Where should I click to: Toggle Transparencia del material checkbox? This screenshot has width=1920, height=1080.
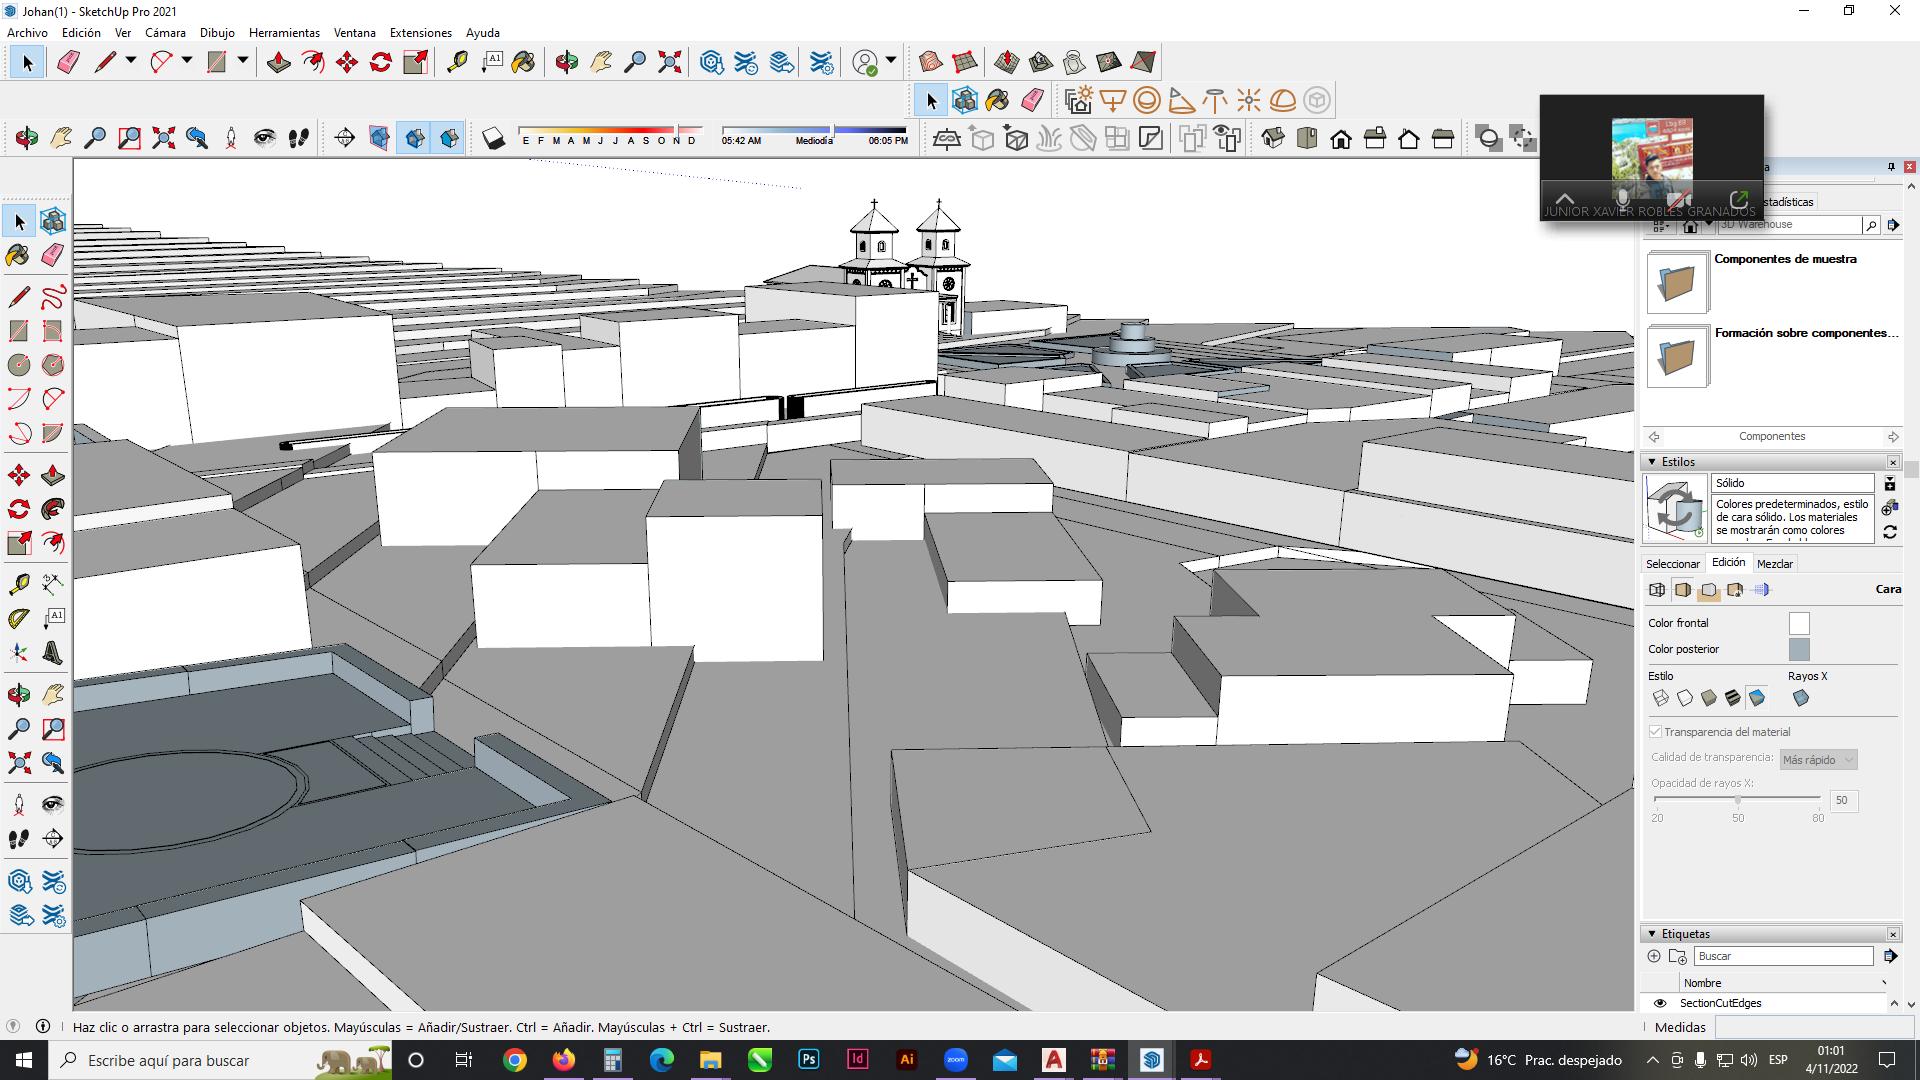coord(1656,732)
